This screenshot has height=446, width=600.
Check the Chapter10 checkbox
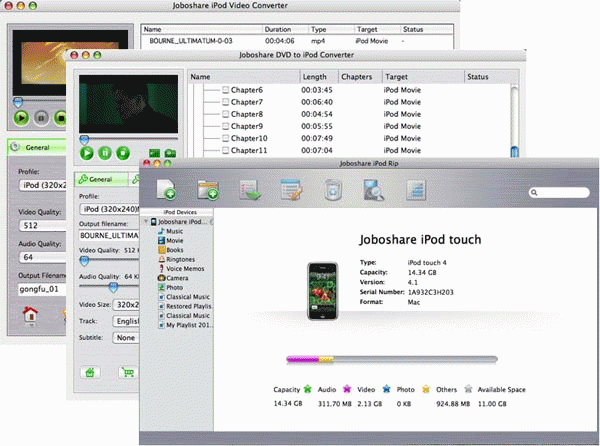(225, 138)
